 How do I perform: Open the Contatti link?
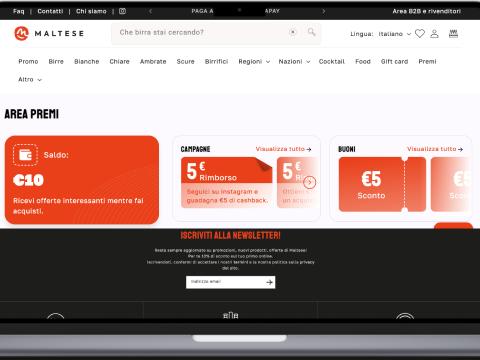50,11
